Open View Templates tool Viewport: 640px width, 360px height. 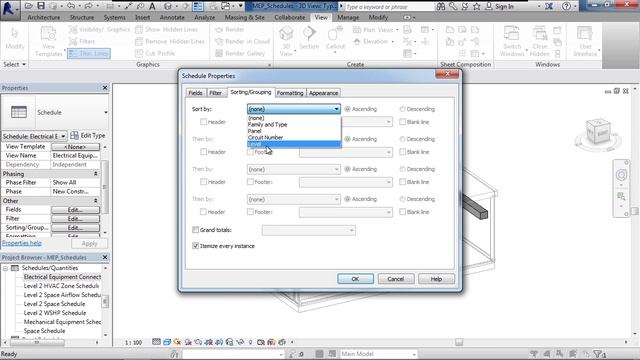[x=49, y=41]
